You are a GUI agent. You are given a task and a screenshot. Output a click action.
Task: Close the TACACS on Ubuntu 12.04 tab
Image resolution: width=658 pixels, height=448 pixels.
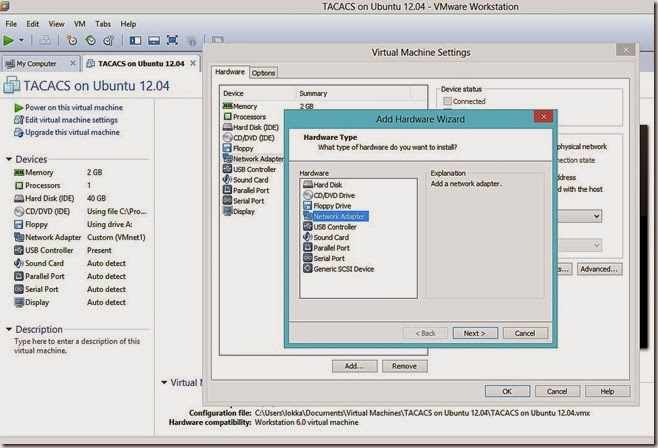tap(193, 63)
